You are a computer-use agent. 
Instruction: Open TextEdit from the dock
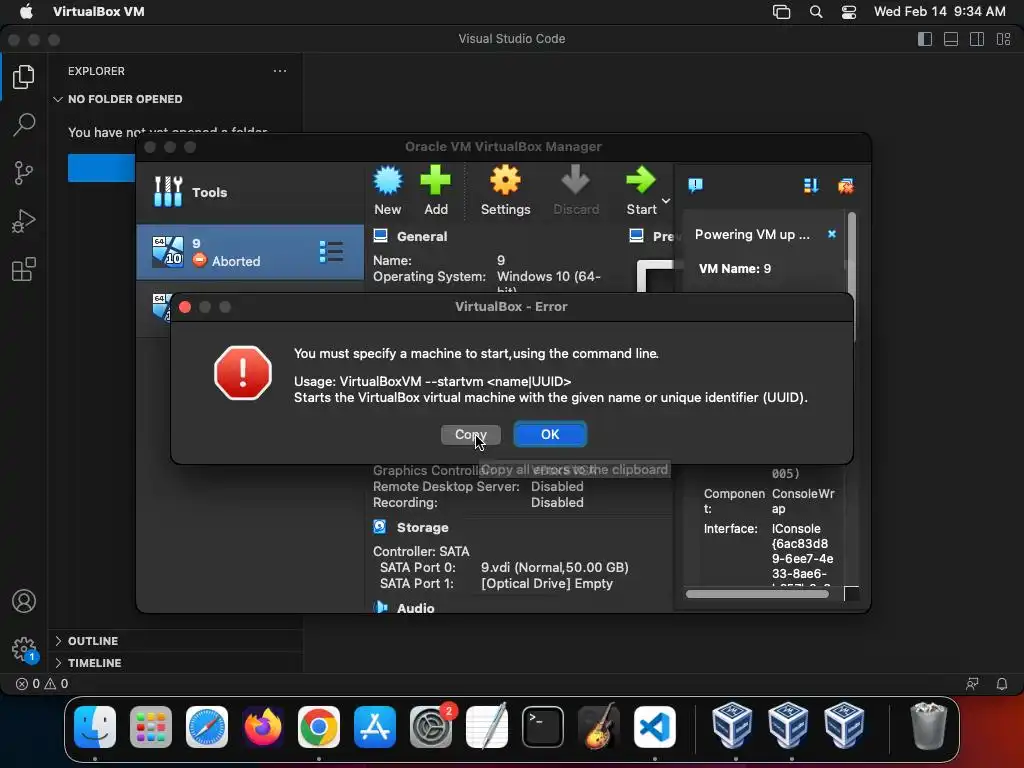point(487,727)
